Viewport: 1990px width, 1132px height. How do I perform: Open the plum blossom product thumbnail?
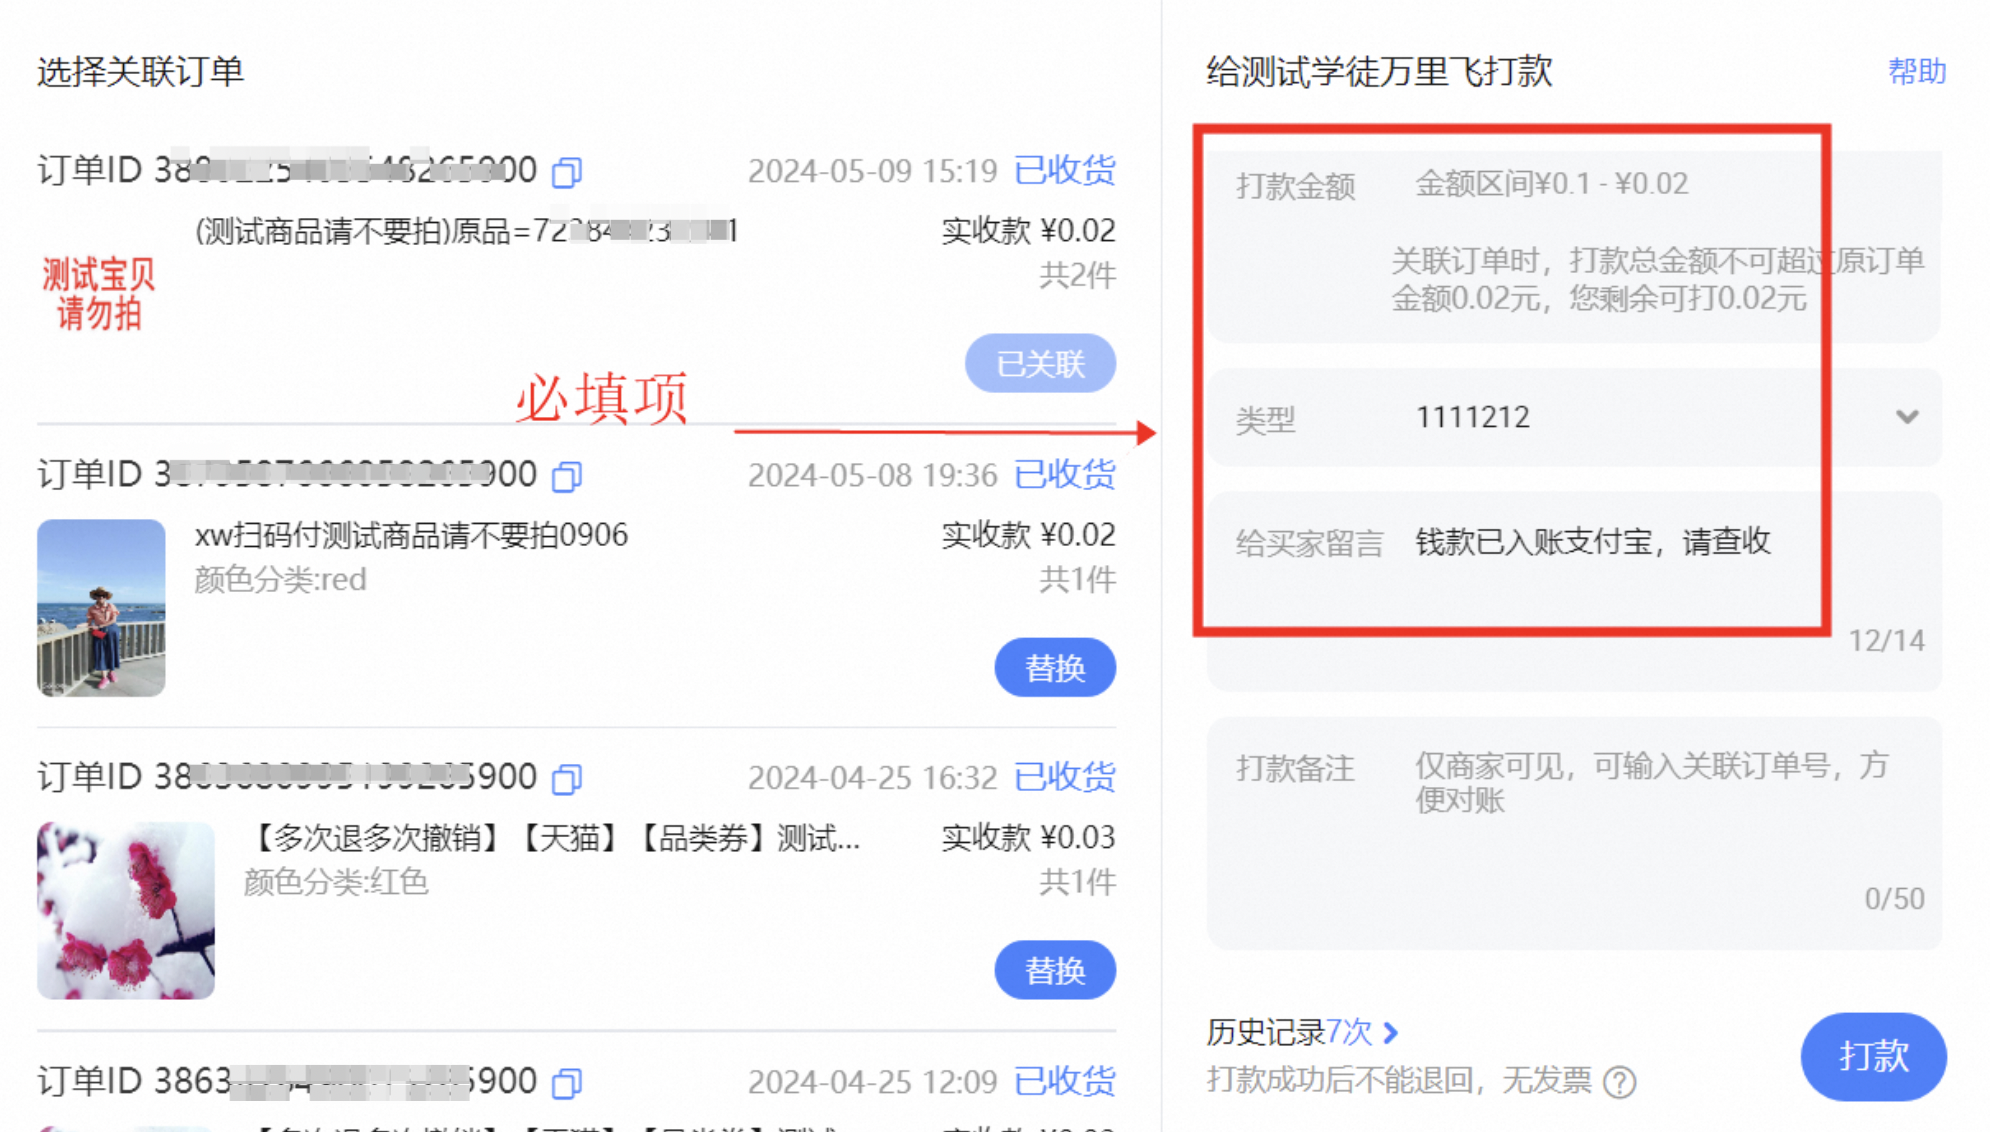click(x=125, y=910)
